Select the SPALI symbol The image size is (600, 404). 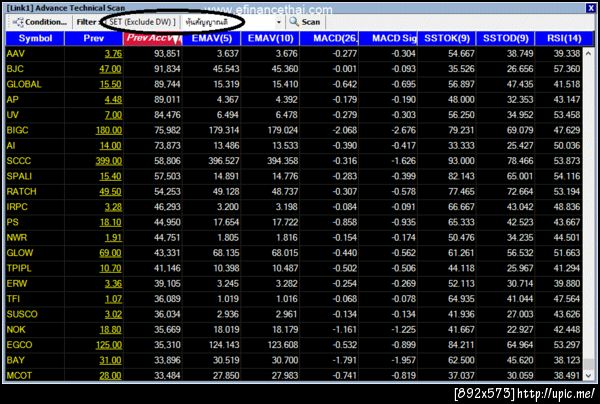click(19, 176)
